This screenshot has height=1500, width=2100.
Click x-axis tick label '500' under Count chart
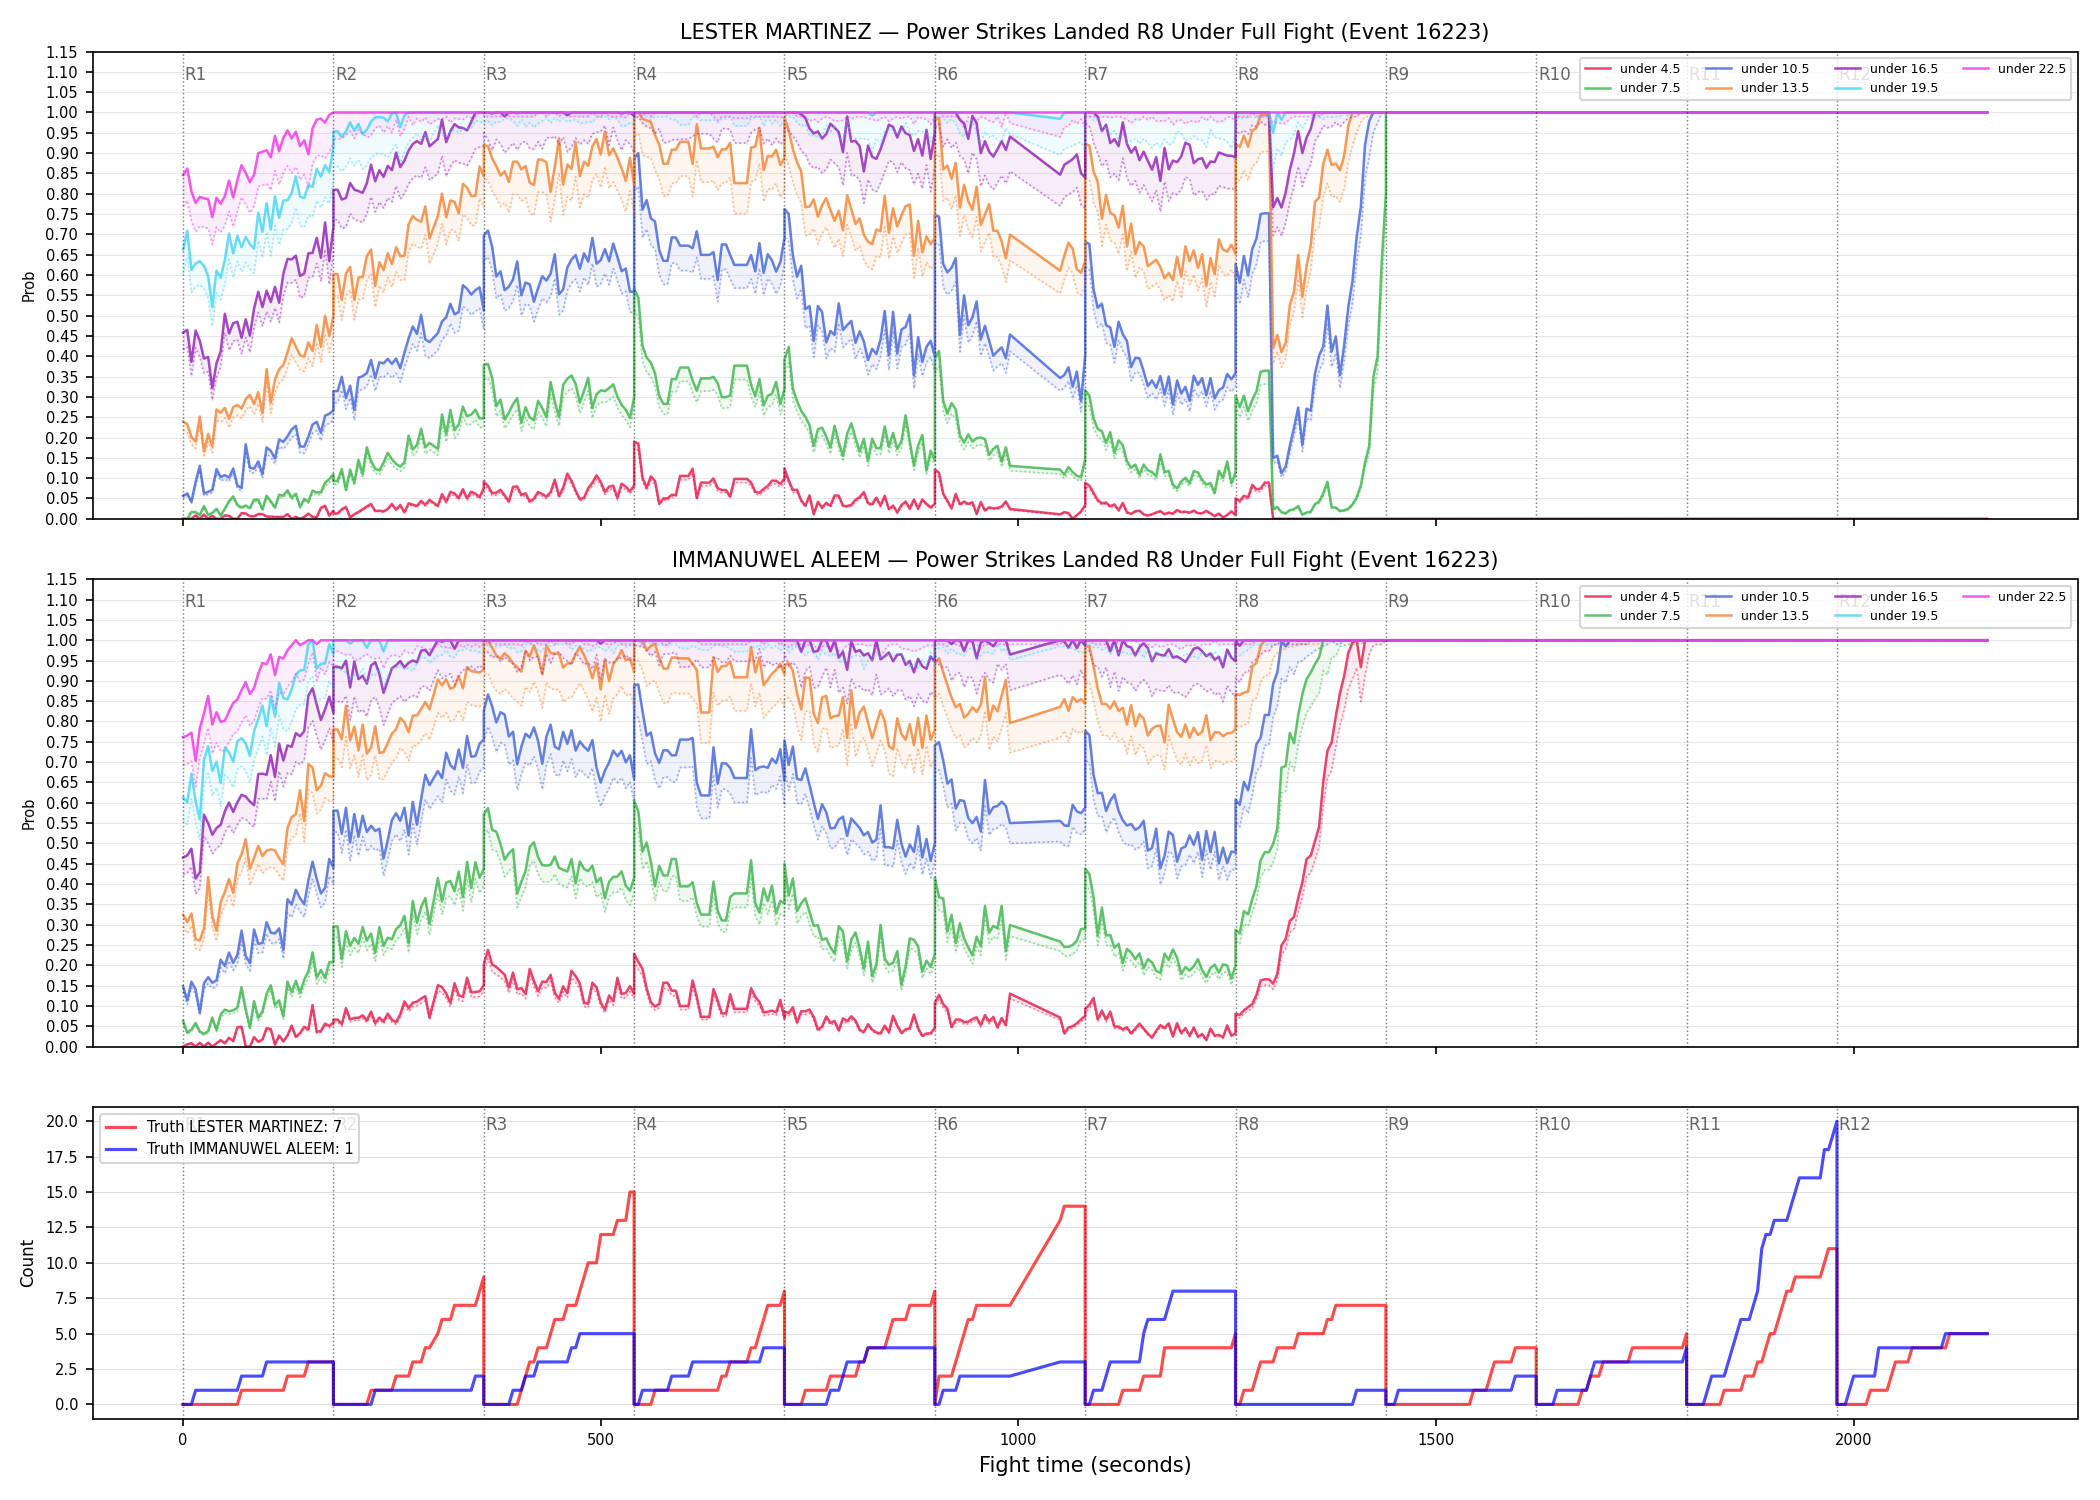click(x=600, y=1440)
